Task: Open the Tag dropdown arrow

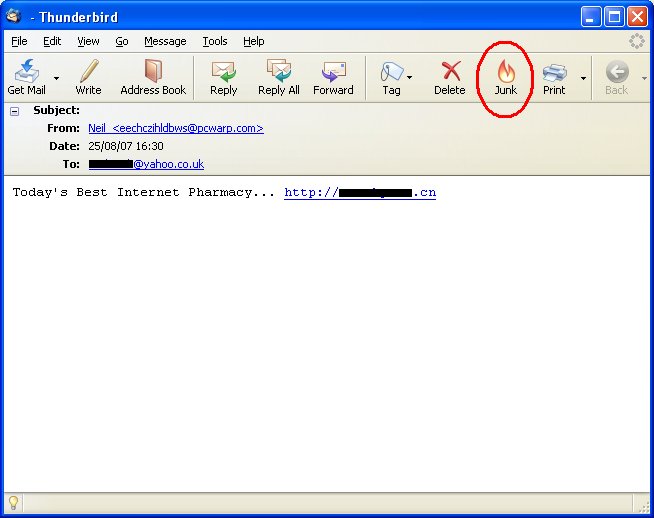Action: [x=410, y=77]
